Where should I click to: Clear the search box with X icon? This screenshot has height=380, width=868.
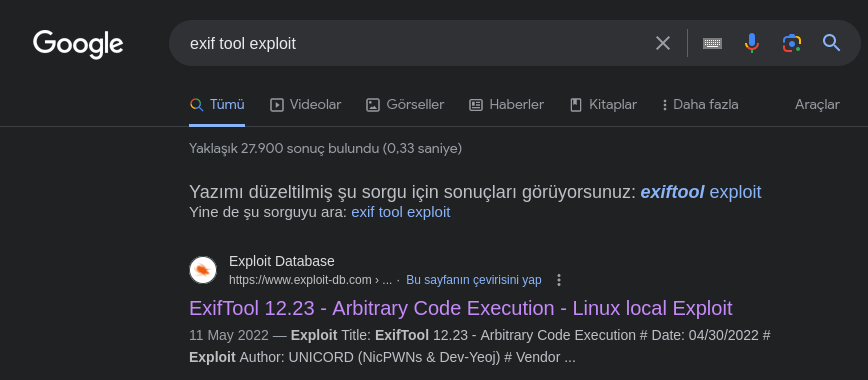(663, 43)
